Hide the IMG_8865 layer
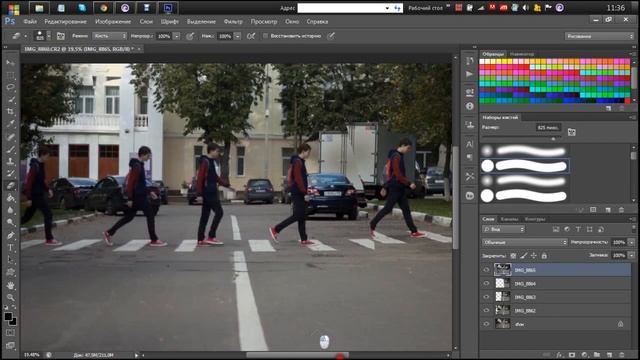The width and height of the screenshot is (640, 360). click(486, 270)
